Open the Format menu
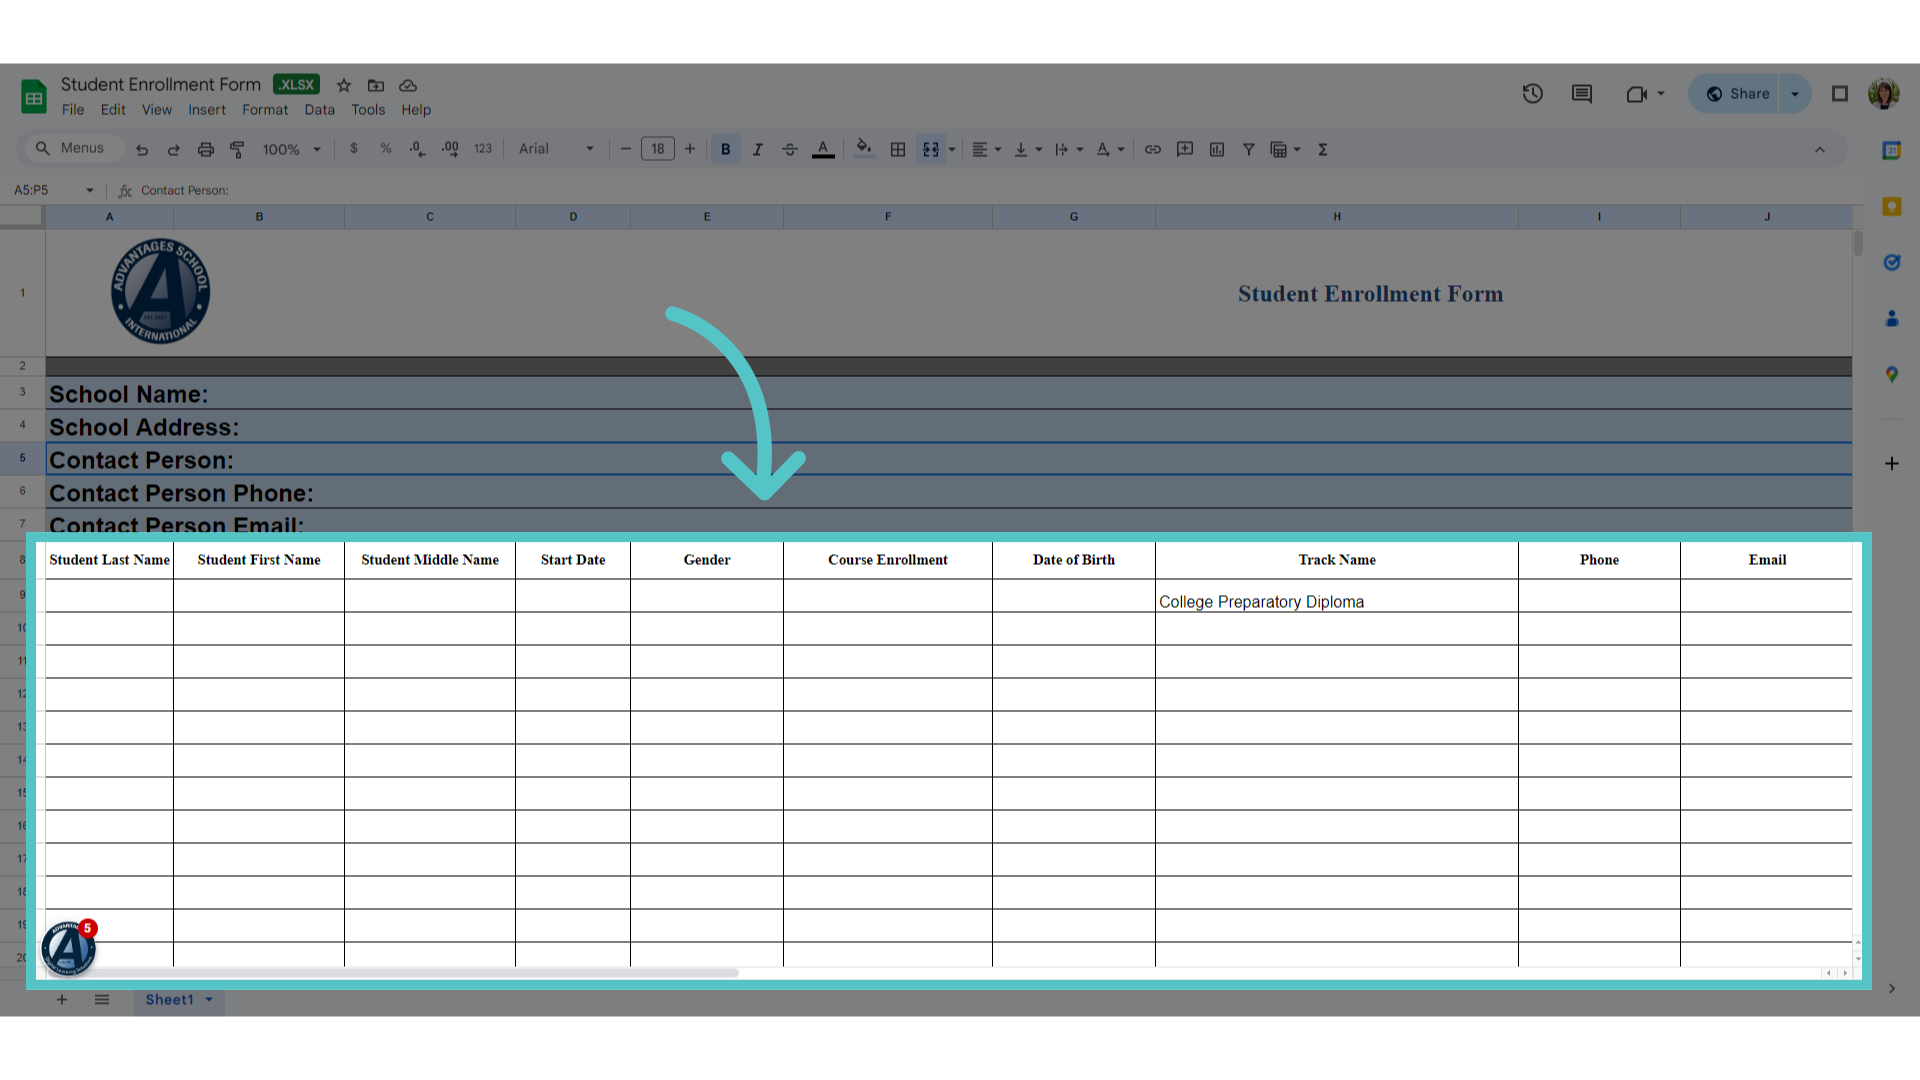The width and height of the screenshot is (1920, 1080). [x=265, y=110]
